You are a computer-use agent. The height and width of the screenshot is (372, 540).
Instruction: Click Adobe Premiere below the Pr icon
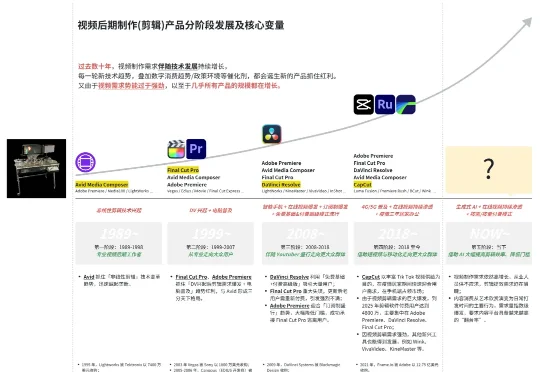click(187, 185)
